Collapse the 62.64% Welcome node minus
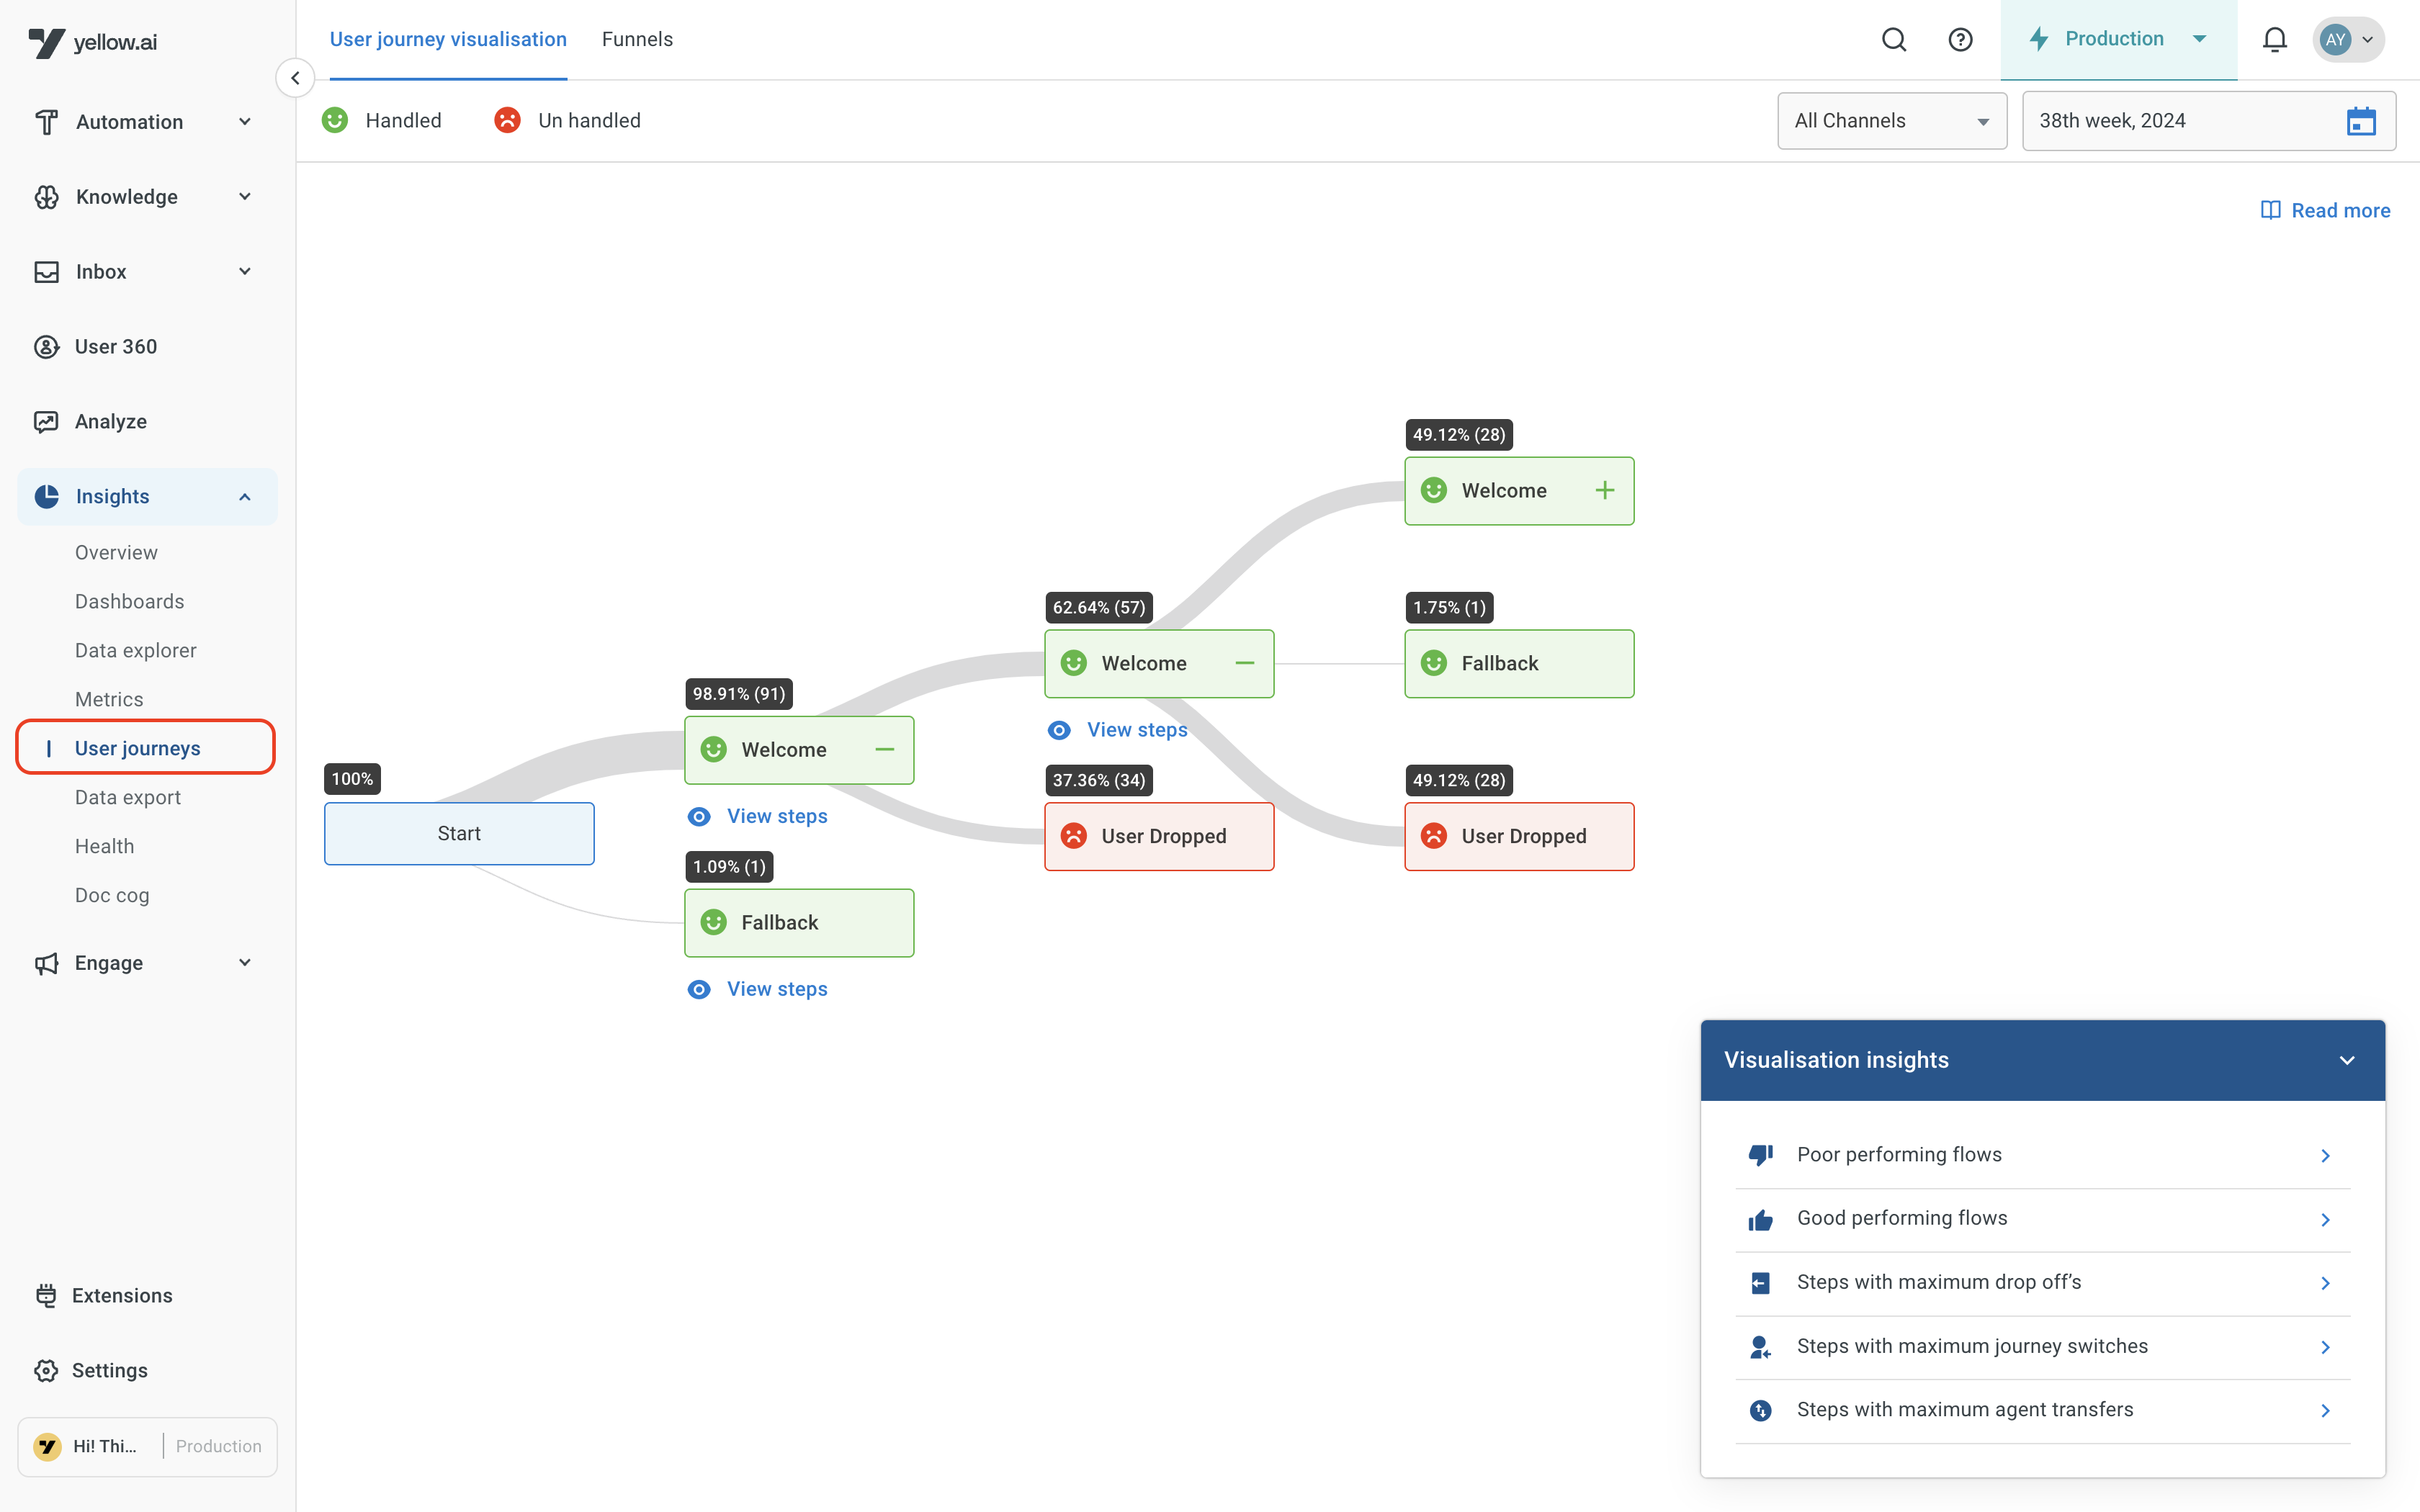Image resolution: width=2420 pixels, height=1512 pixels. 1244,663
